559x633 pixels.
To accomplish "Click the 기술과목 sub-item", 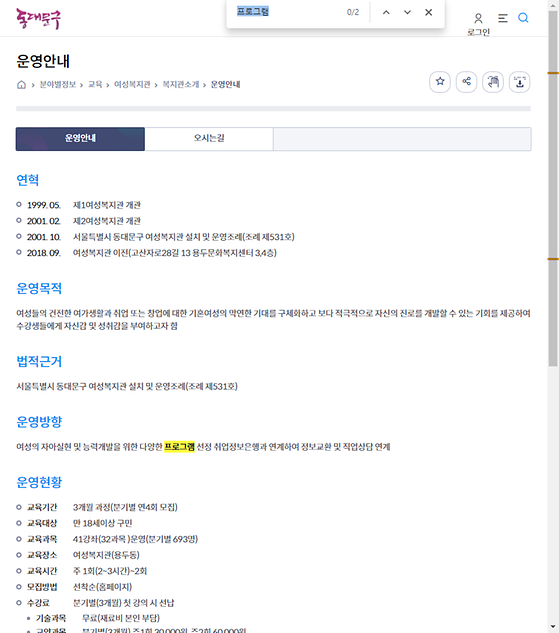I will [x=51, y=618].
